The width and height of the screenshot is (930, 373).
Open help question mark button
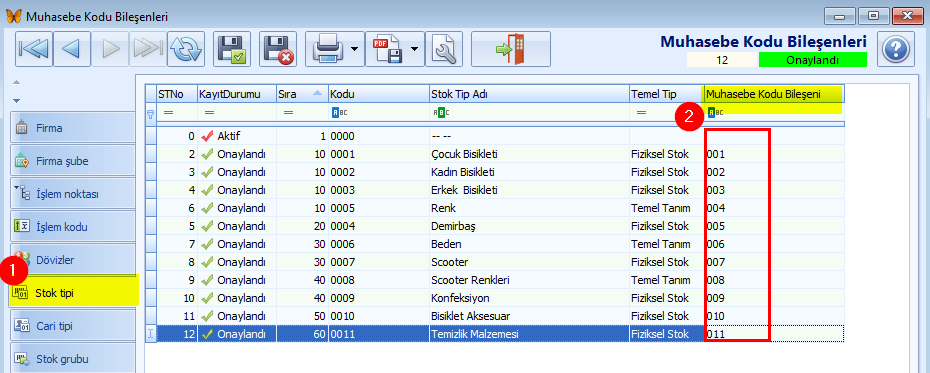pyautogui.click(x=896, y=49)
